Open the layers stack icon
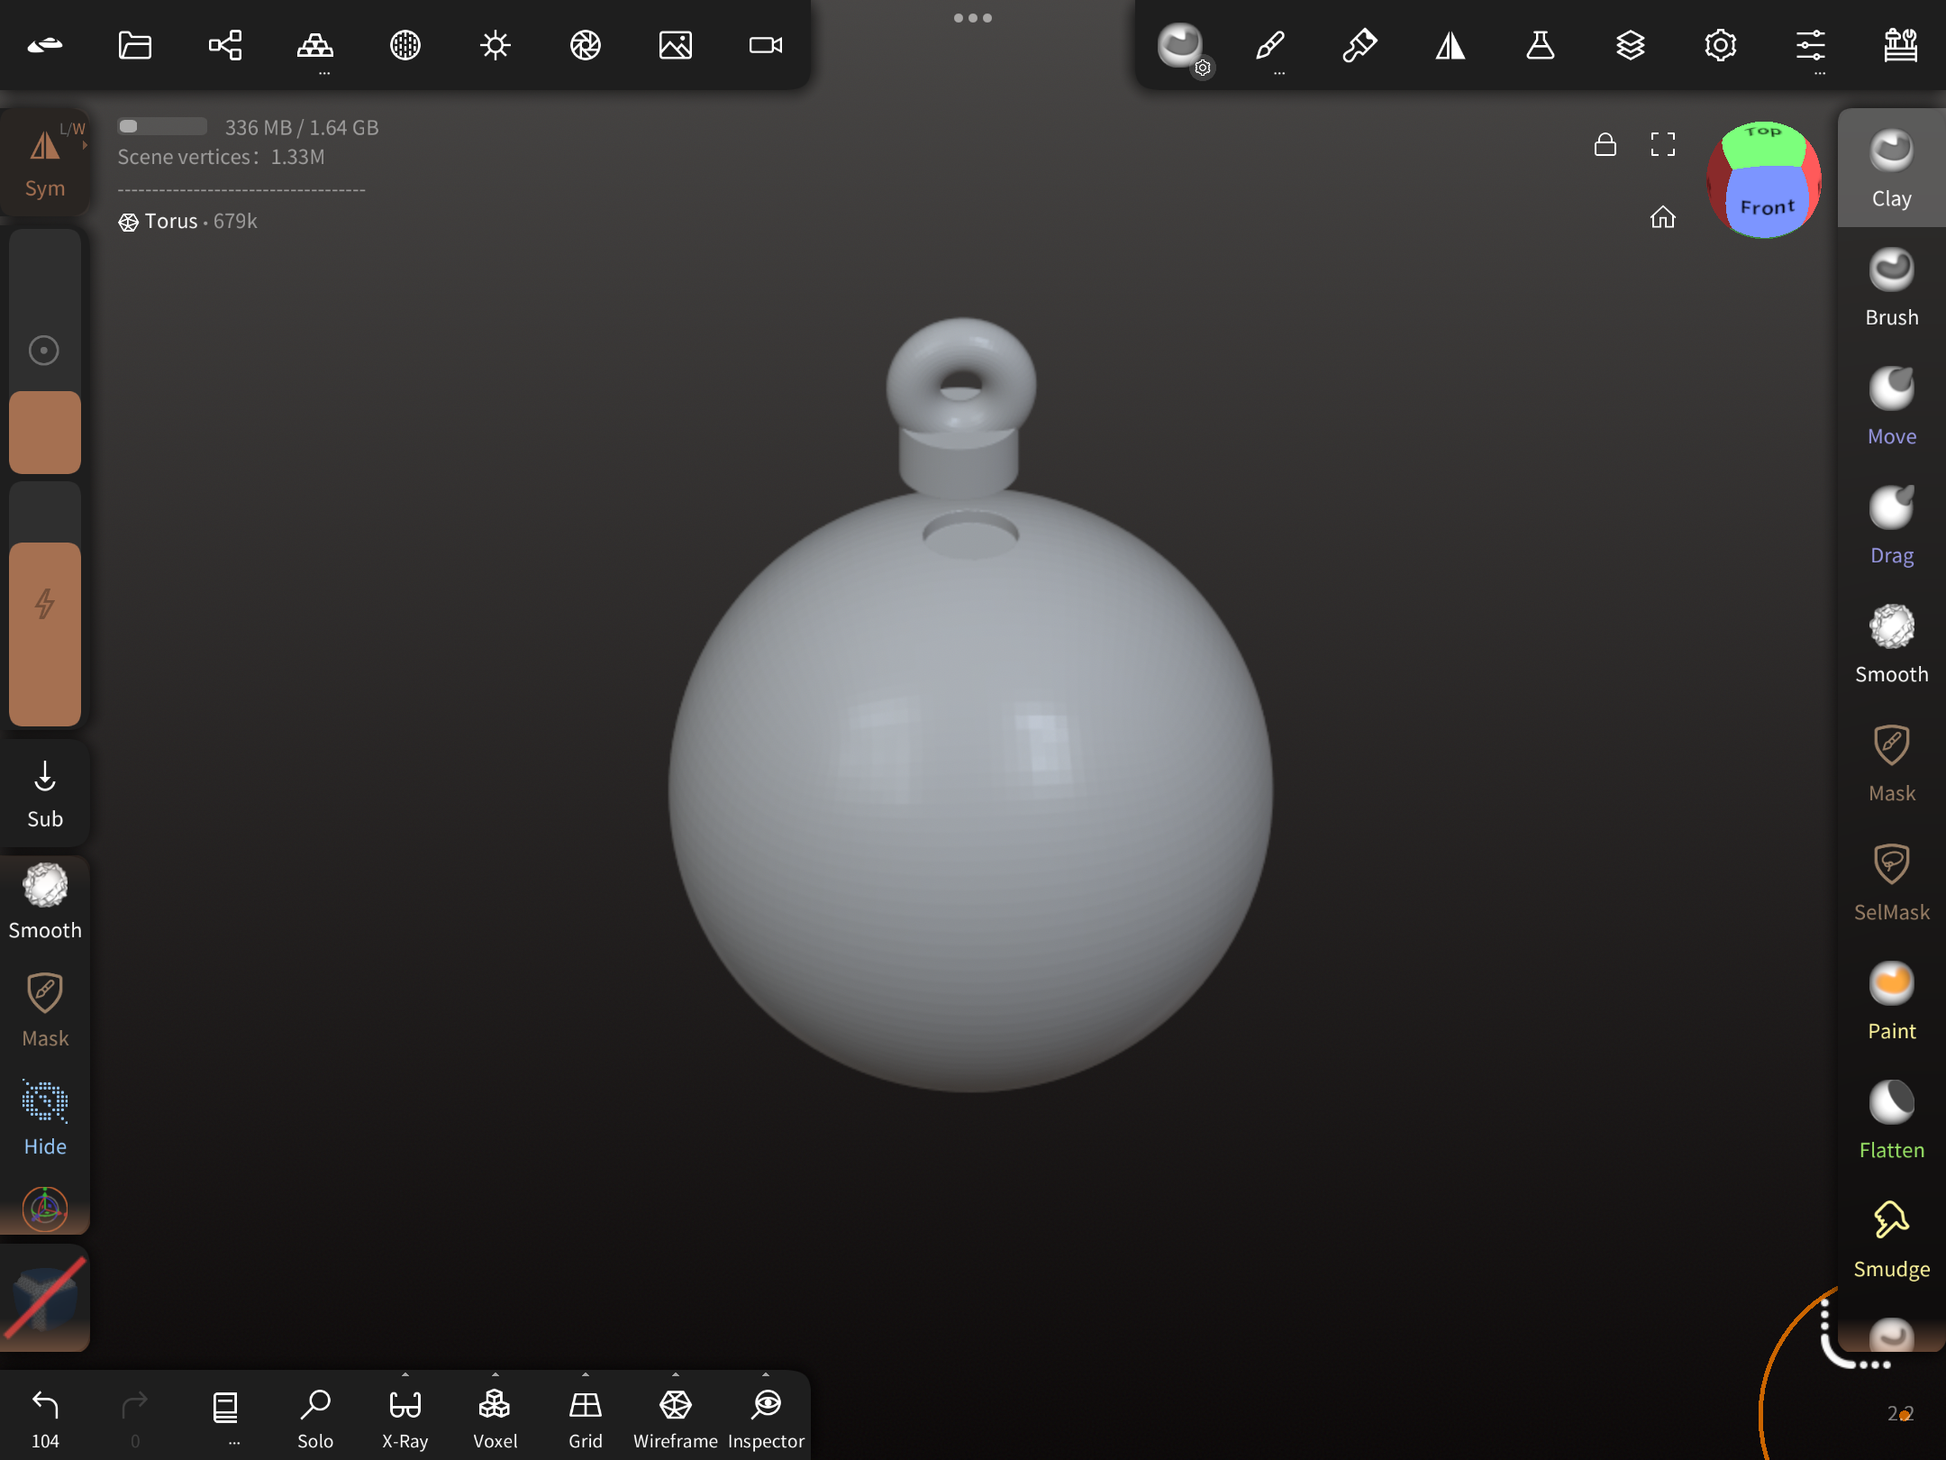Image resolution: width=1946 pixels, height=1460 pixels. tap(1630, 45)
